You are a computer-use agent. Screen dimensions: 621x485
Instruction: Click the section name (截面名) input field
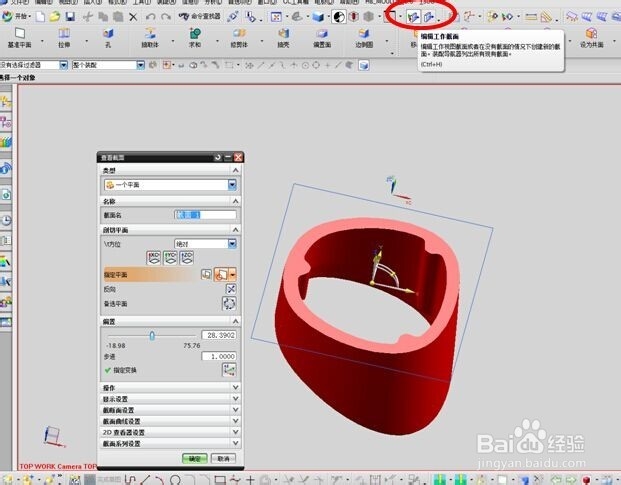205,215
